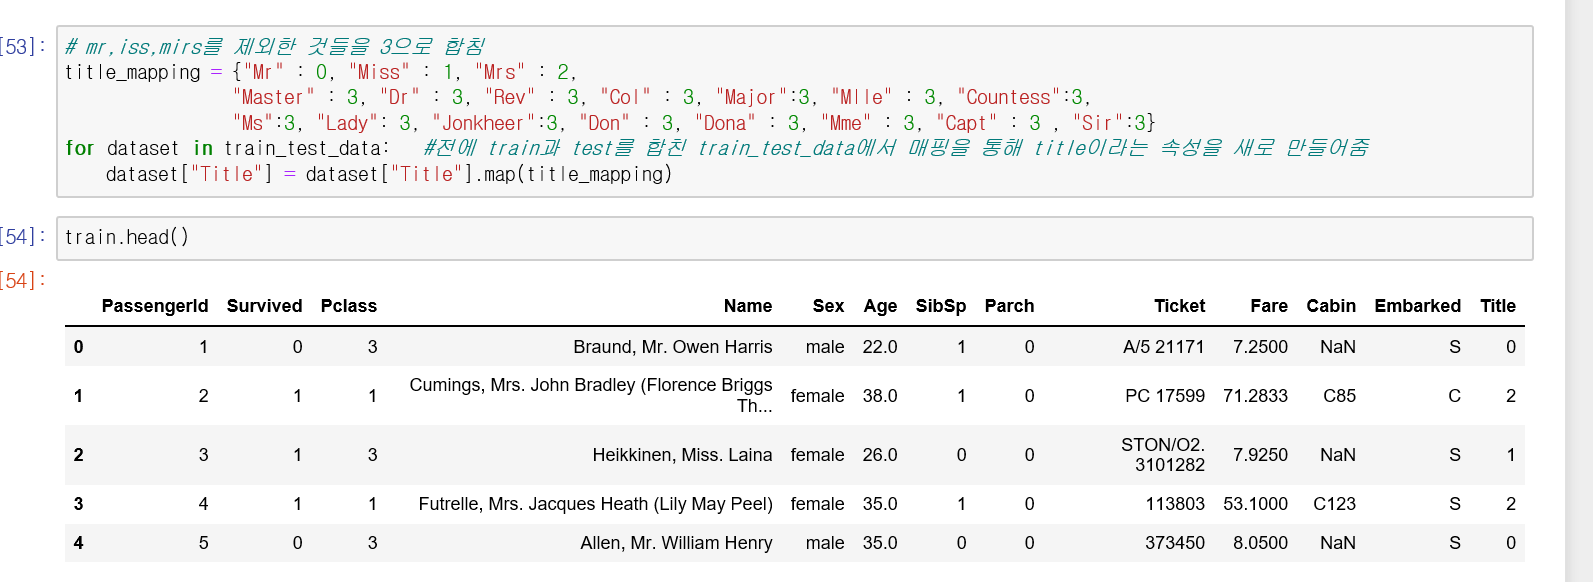
Task: Click ticket value '113803'
Action: tap(1175, 504)
